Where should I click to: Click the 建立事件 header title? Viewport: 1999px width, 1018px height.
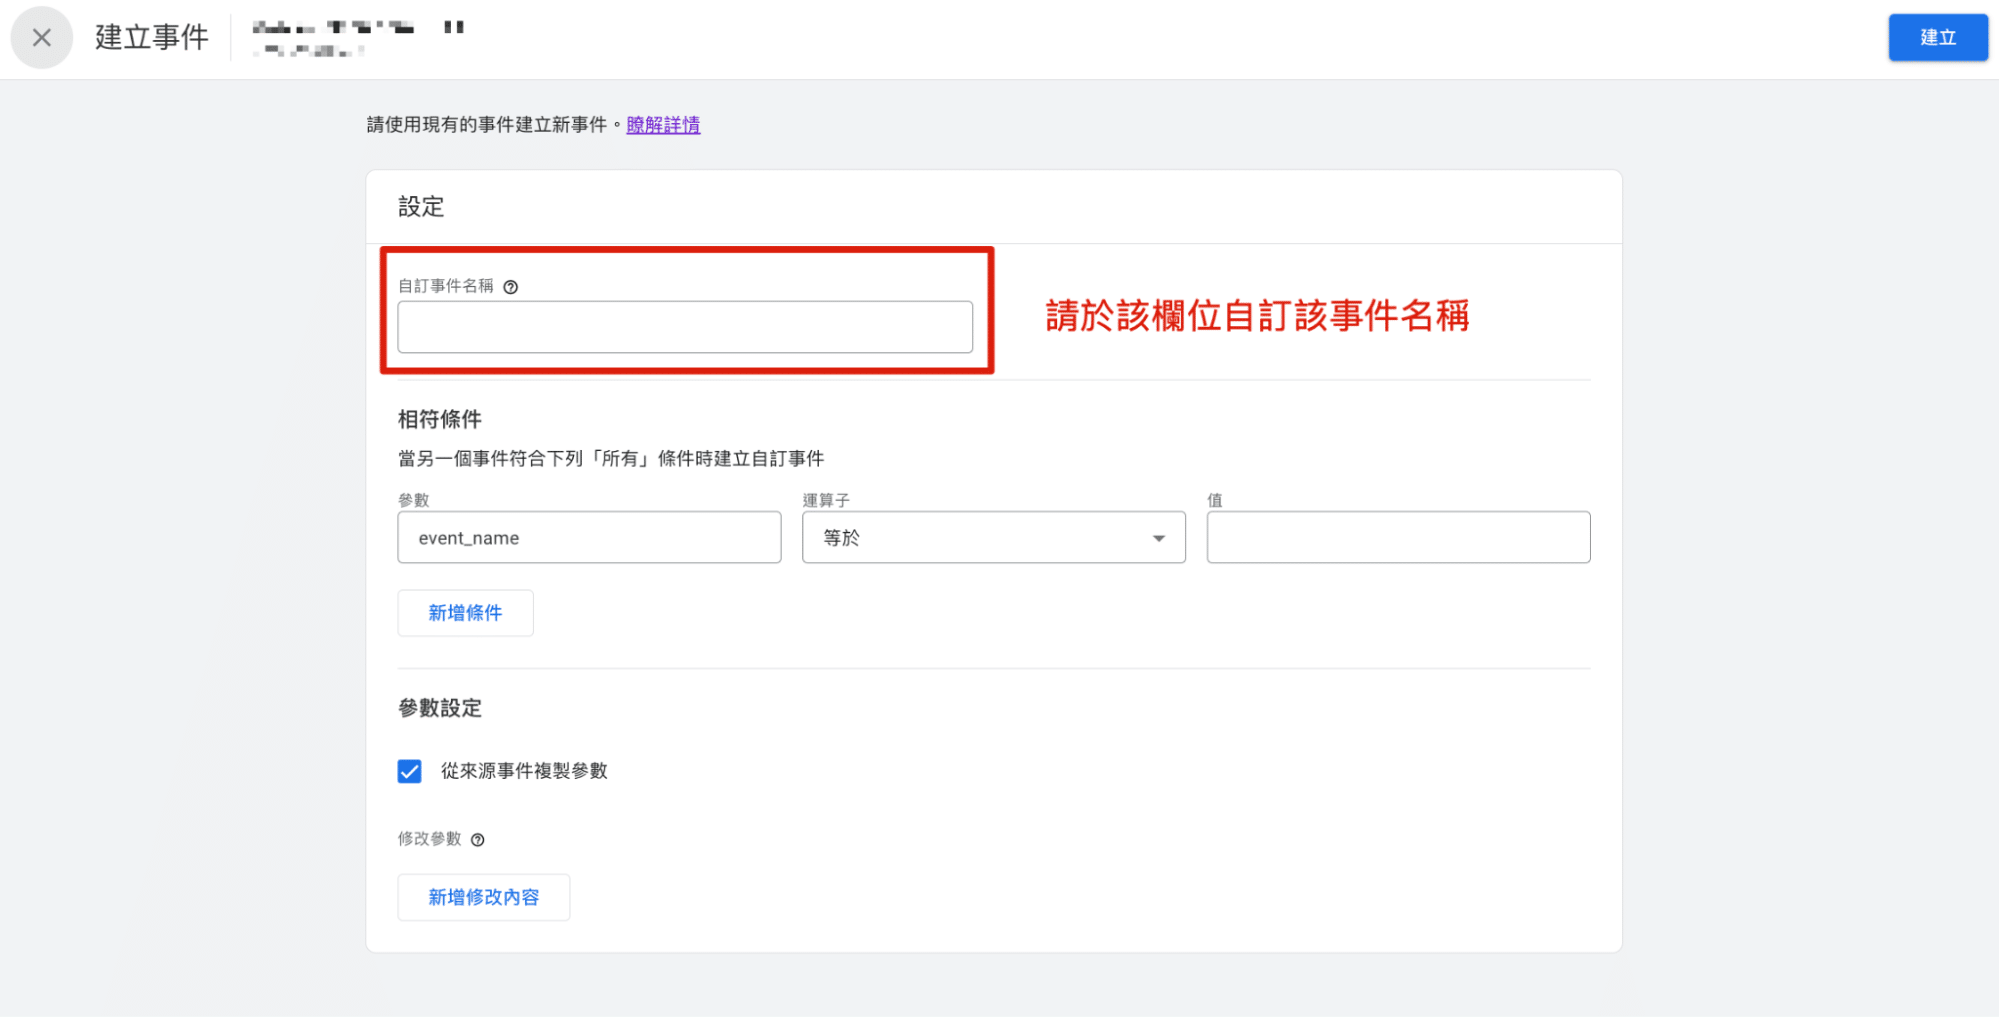coord(151,37)
